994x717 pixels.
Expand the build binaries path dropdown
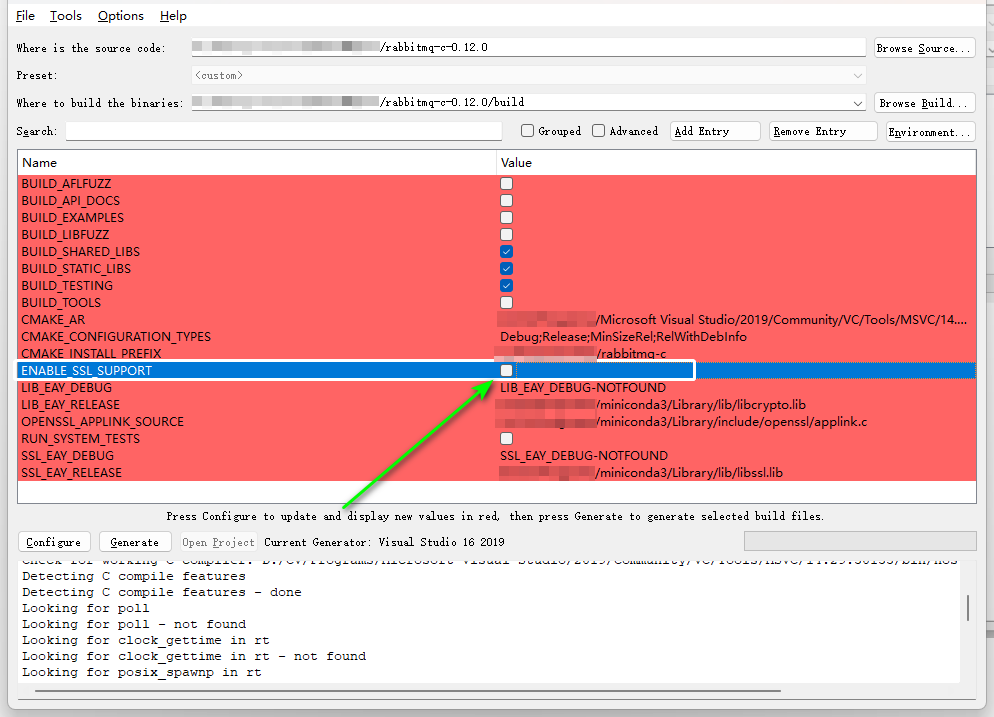858,103
